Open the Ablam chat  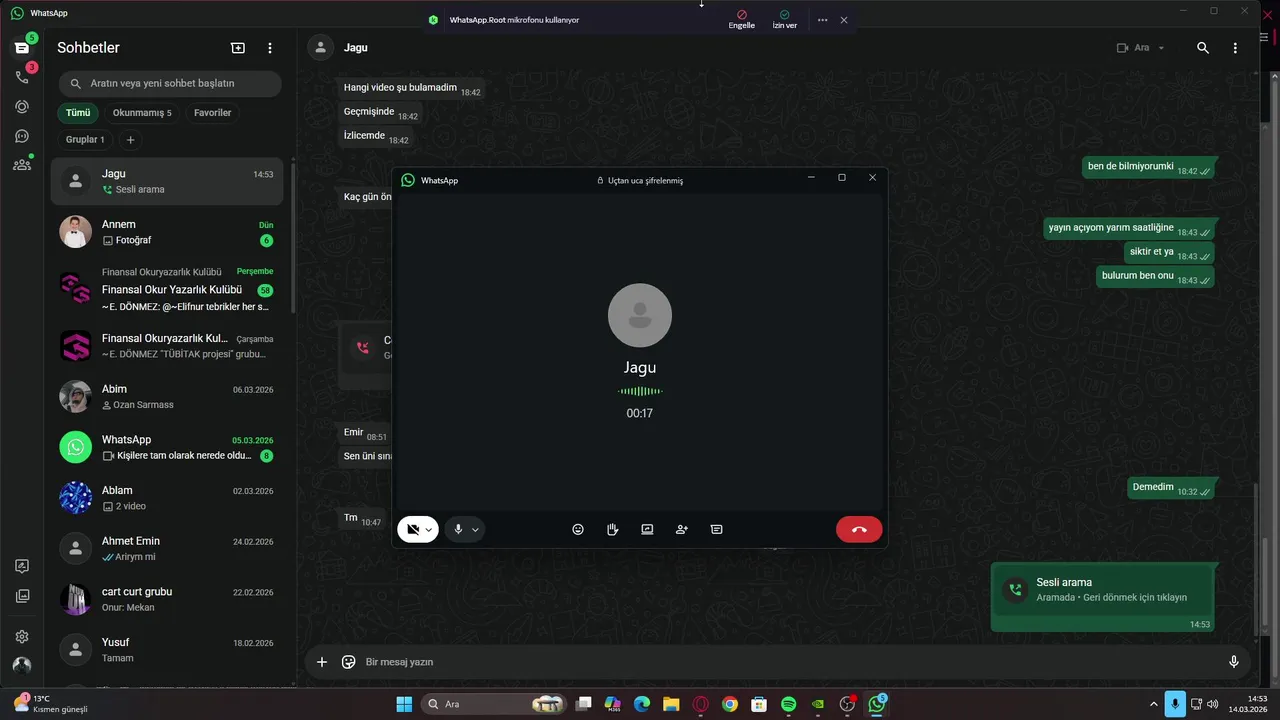pyautogui.click(x=167, y=498)
